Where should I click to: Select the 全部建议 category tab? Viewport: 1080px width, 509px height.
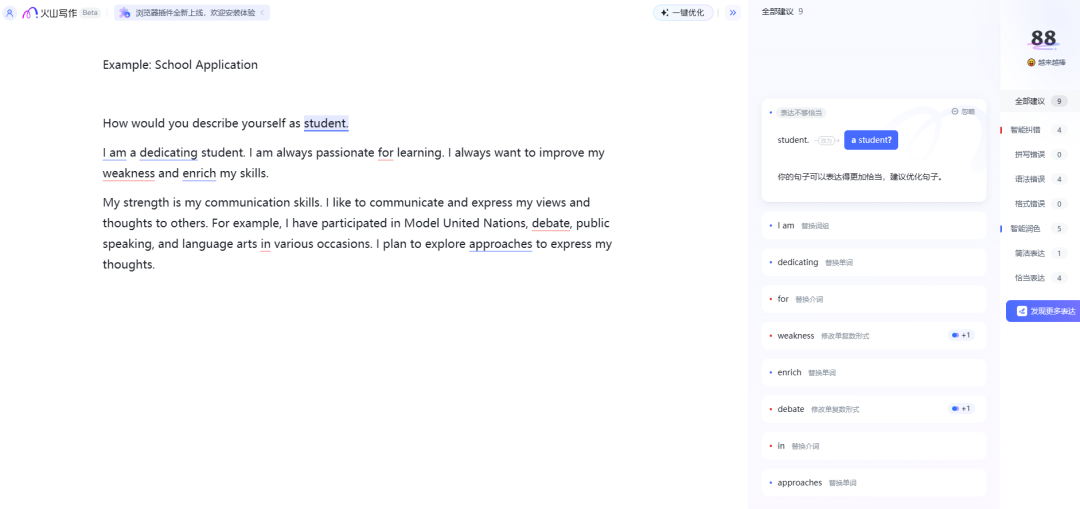(x=1040, y=101)
